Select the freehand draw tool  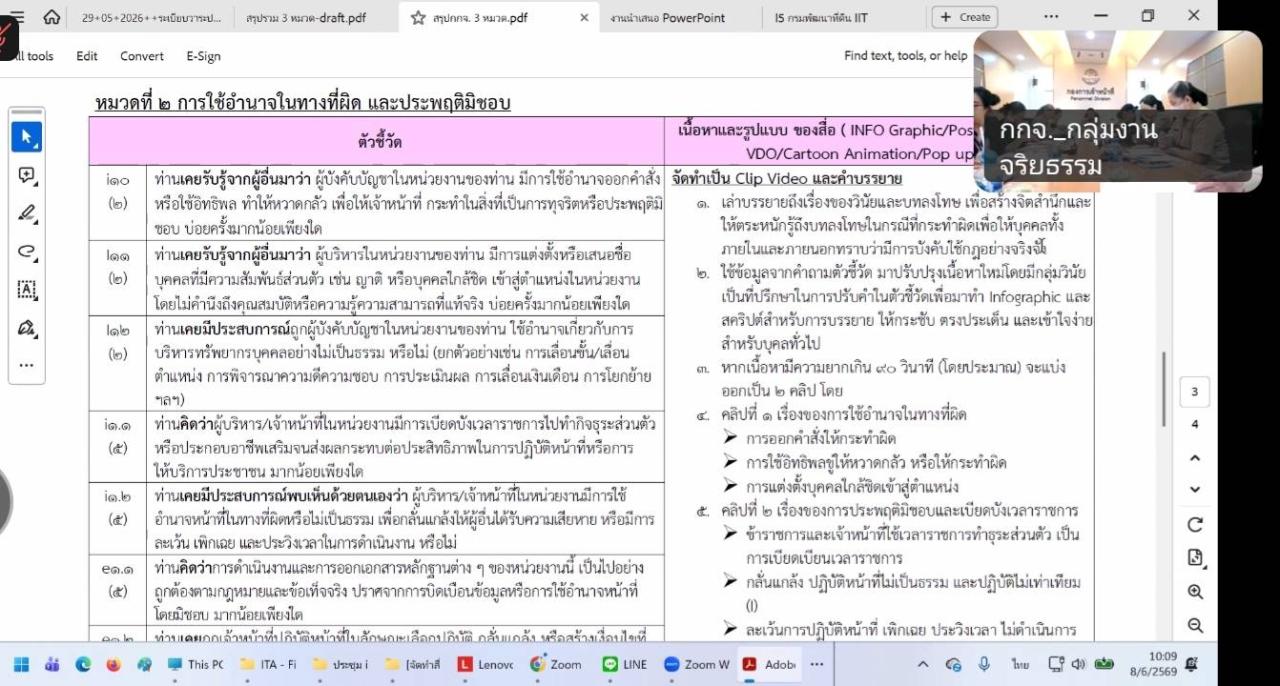coord(27,251)
